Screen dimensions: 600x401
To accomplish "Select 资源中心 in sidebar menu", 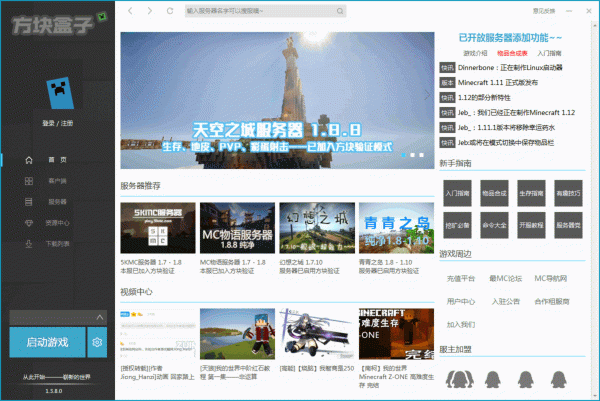I will (57, 223).
